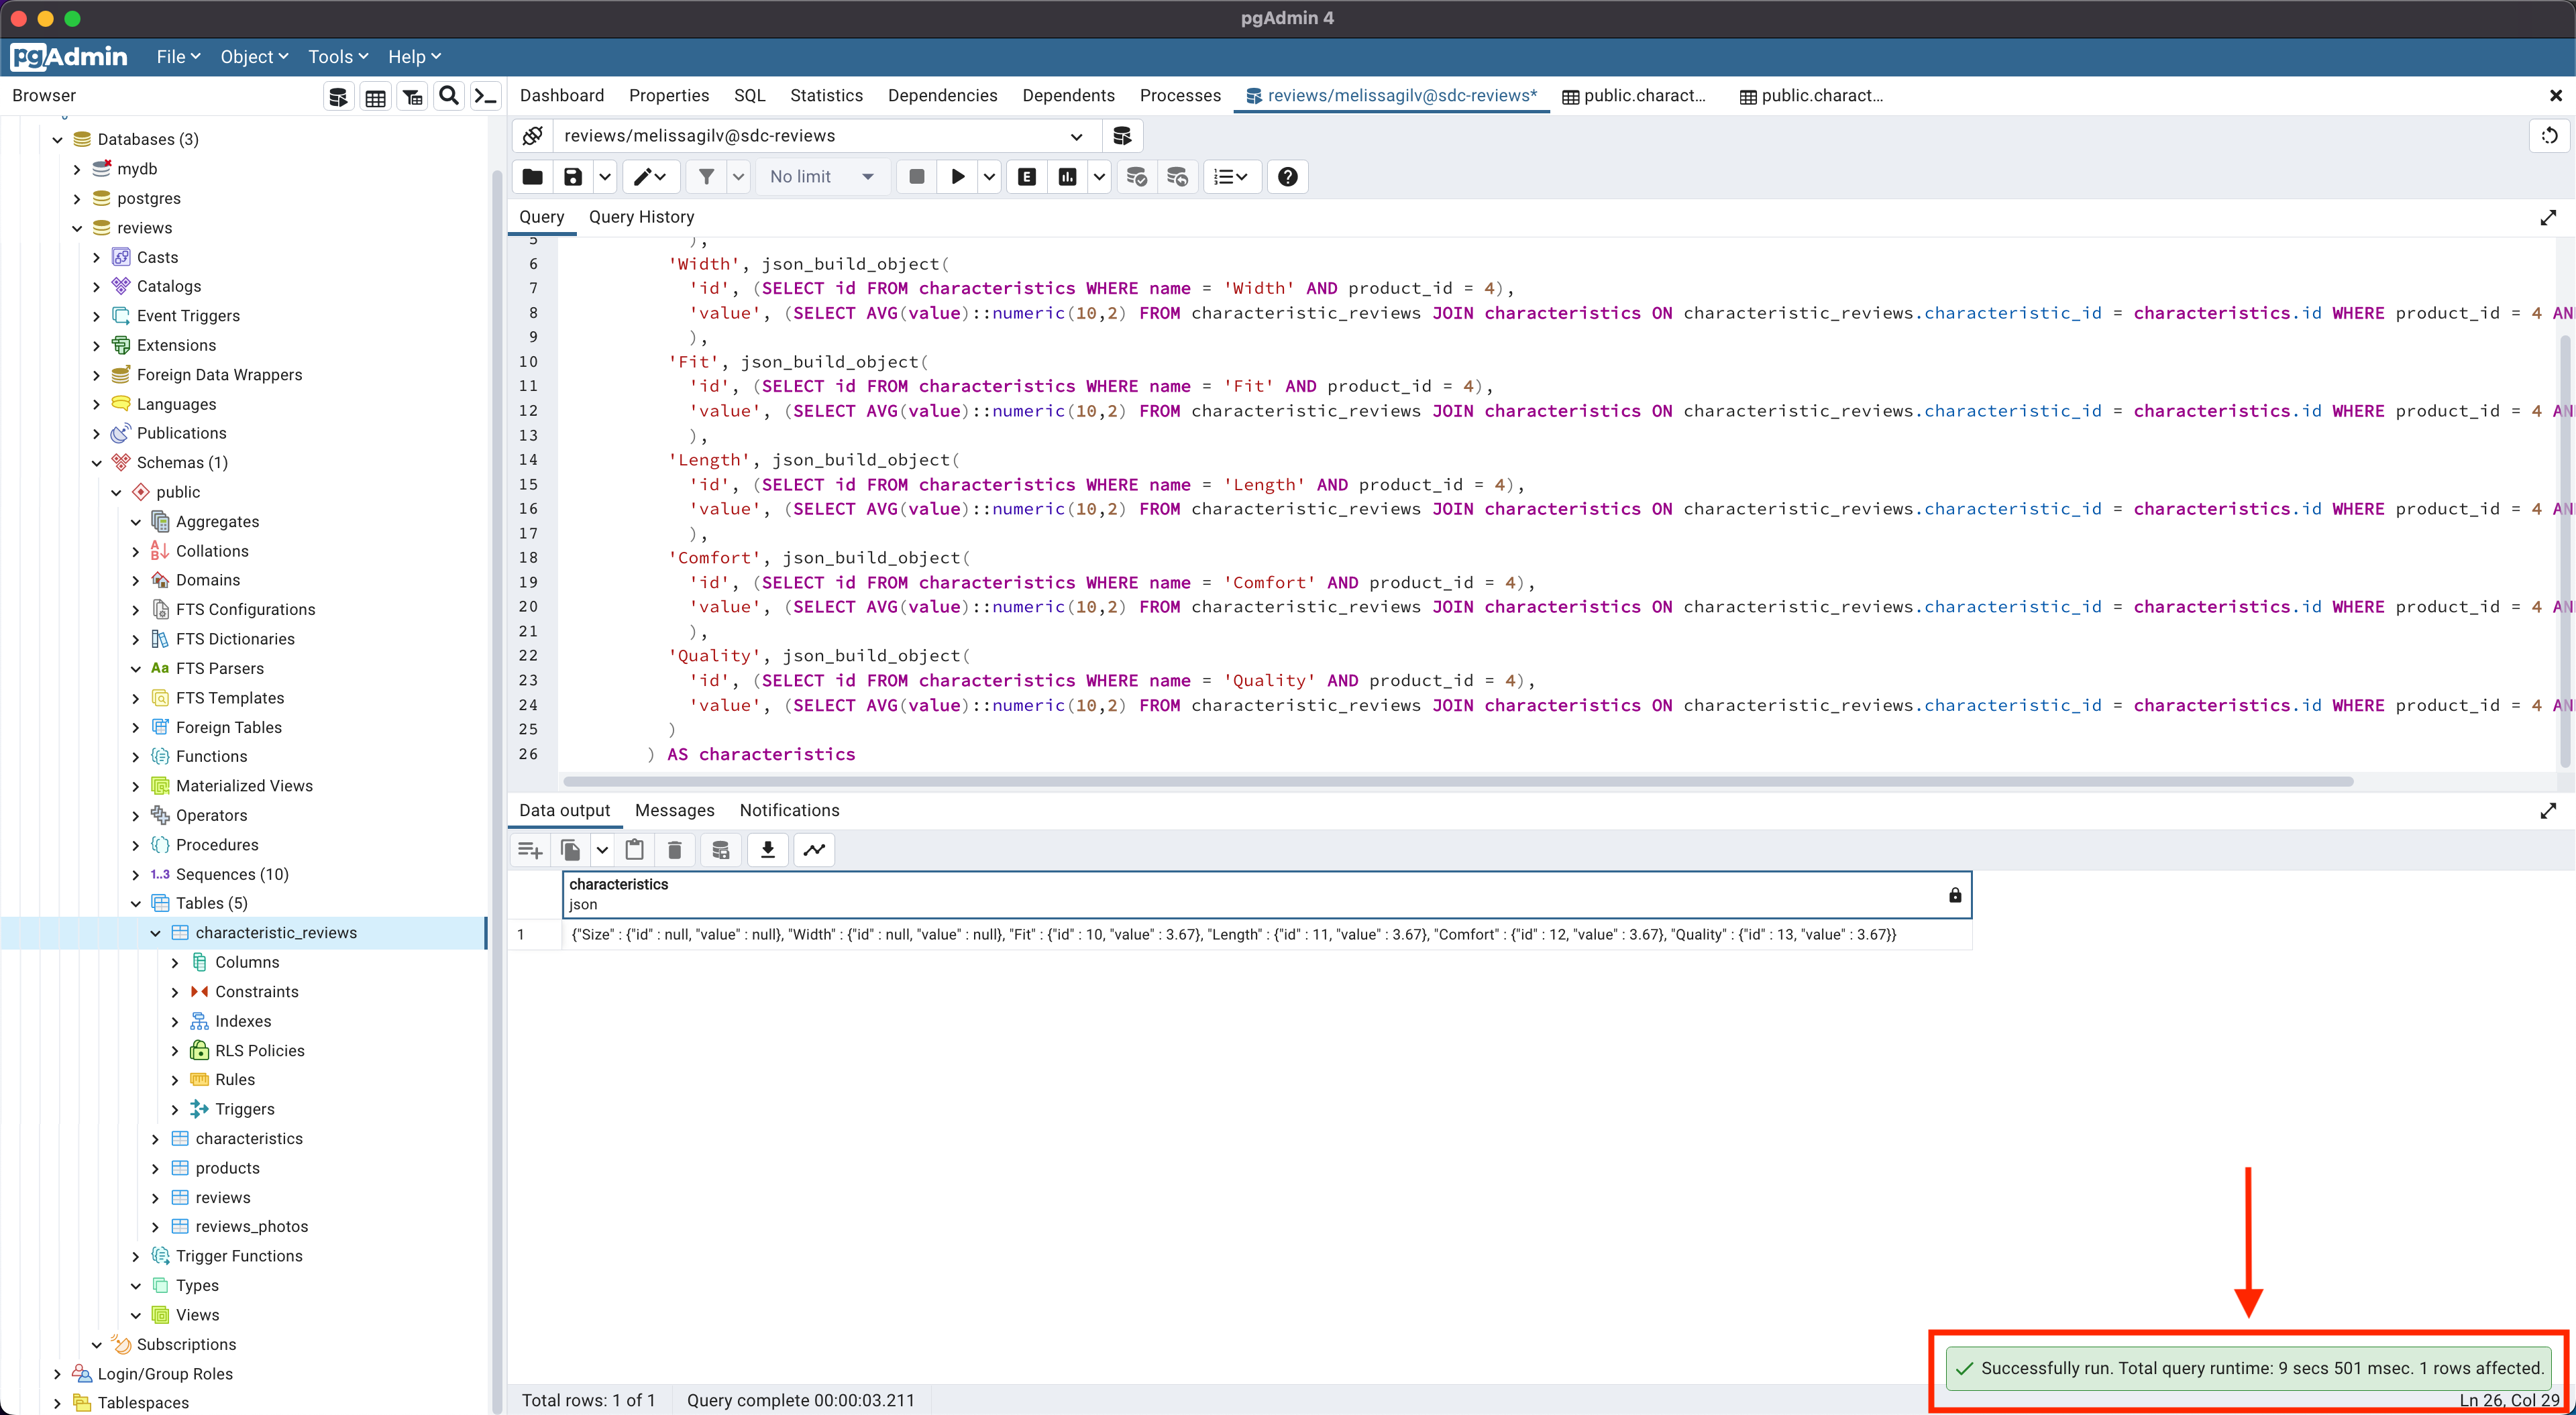Open a file using the folder icon
The height and width of the screenshot is (1415, 2576).
pos(532,177)
